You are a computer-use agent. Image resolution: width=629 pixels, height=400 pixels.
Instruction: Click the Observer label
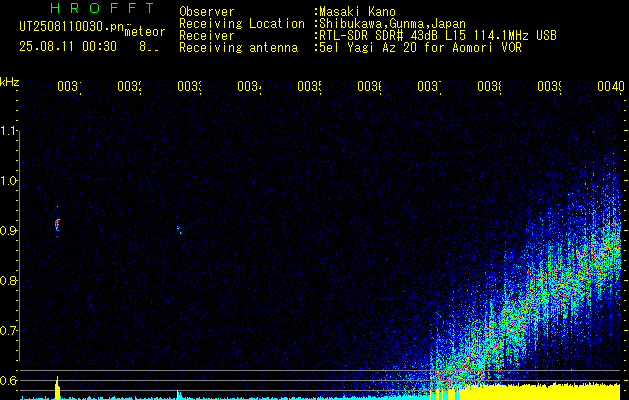pyautogui.click(x=207, y=12)
